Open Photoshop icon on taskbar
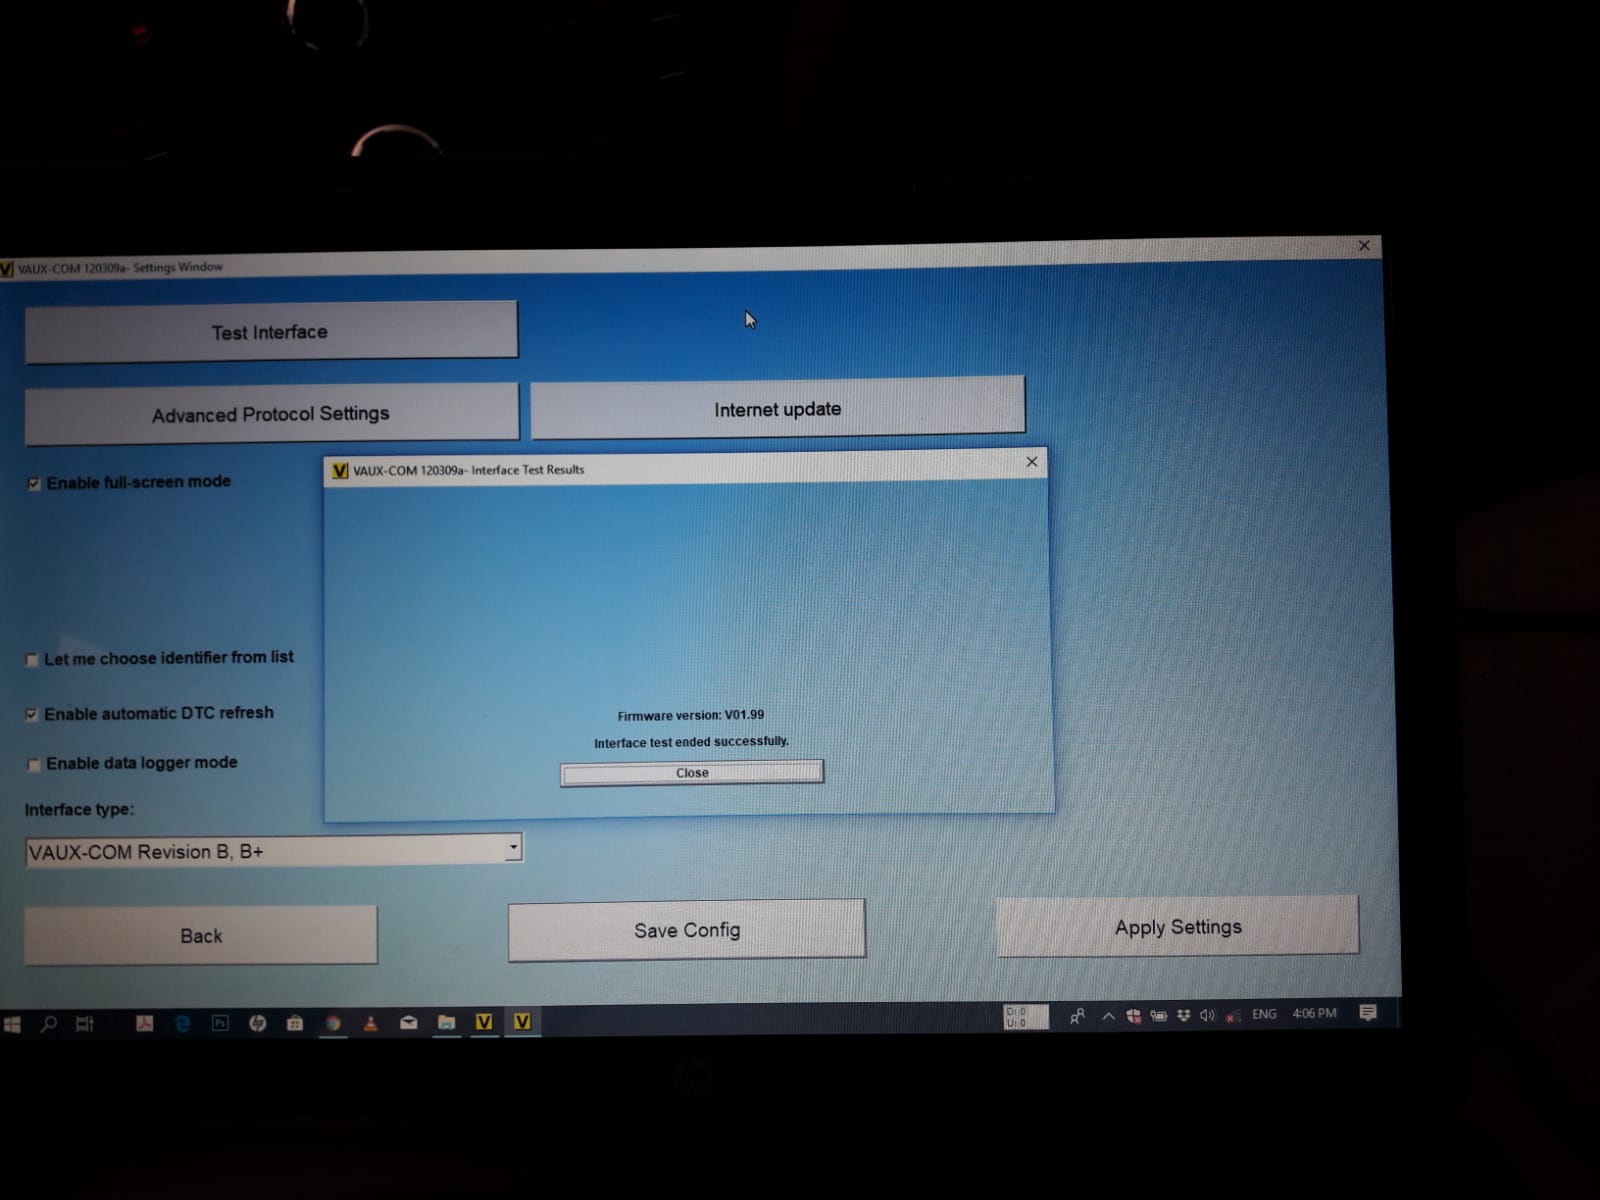Image resolution: width=1600 pixels, height=1200 pixels. pos(220,1022)
